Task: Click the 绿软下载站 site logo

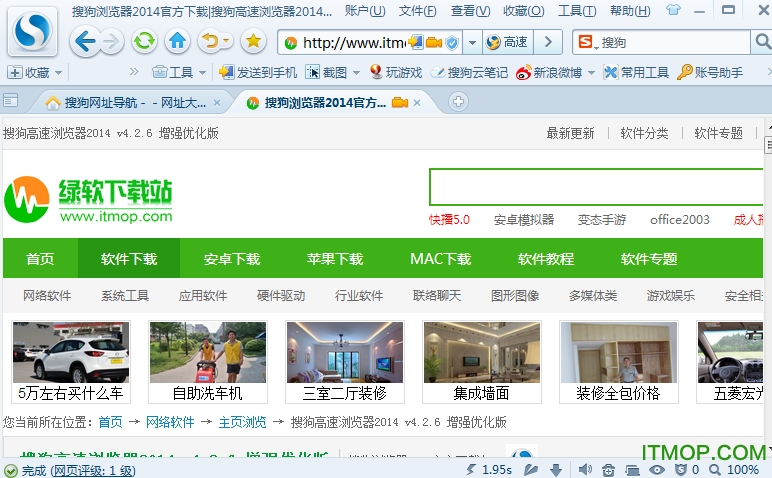Action: coord(89,200)
